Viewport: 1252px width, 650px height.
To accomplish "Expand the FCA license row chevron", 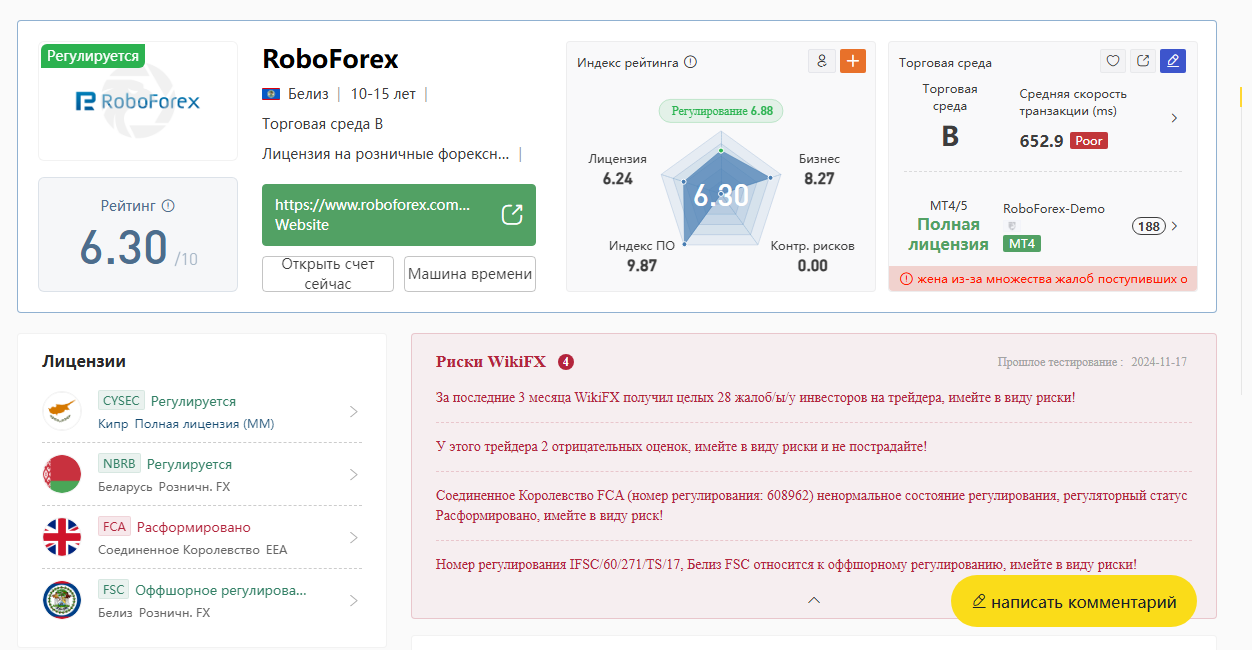I will pyautogui.click(x=354, y=538).
